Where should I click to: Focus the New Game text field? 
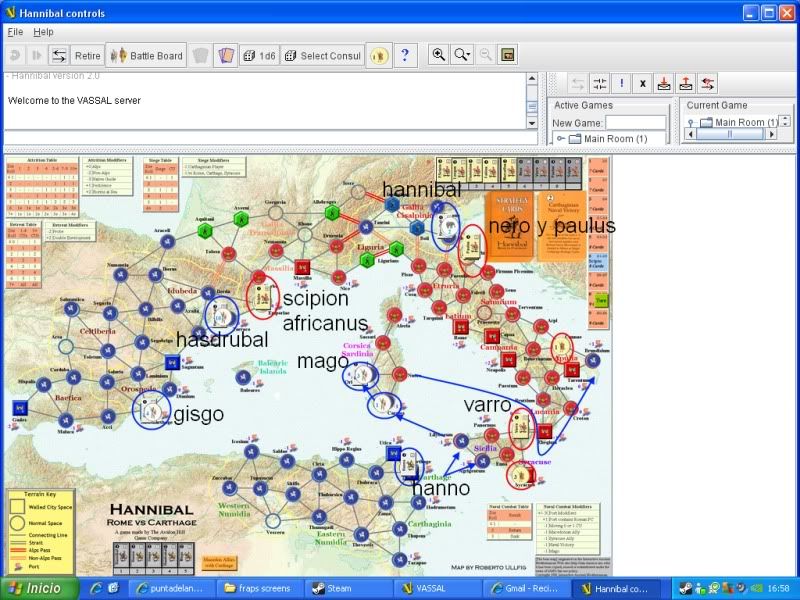click(635, 123)
